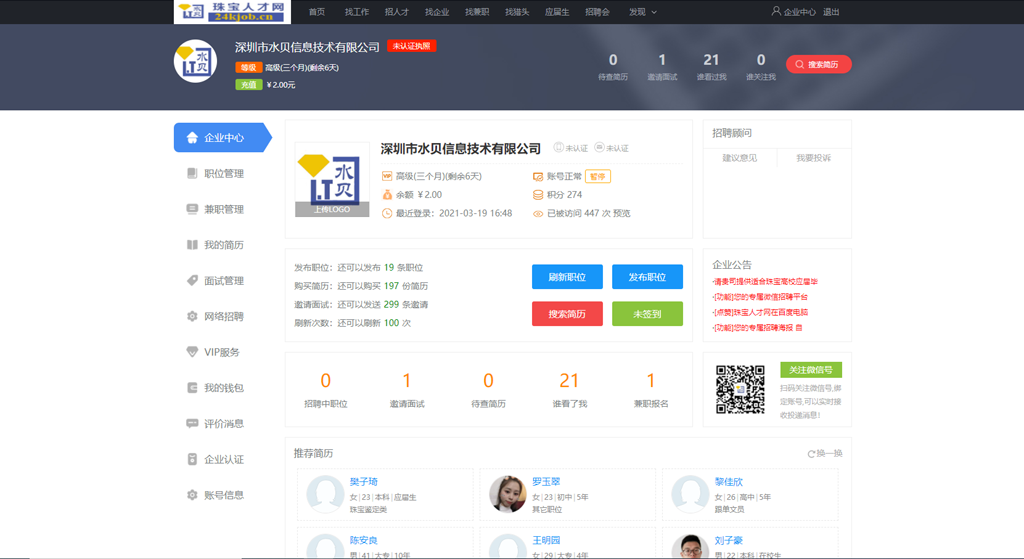Click the 评价消息 chat icon
The height and width of the screenshot is (559, 1024).
tap(192, 423)
